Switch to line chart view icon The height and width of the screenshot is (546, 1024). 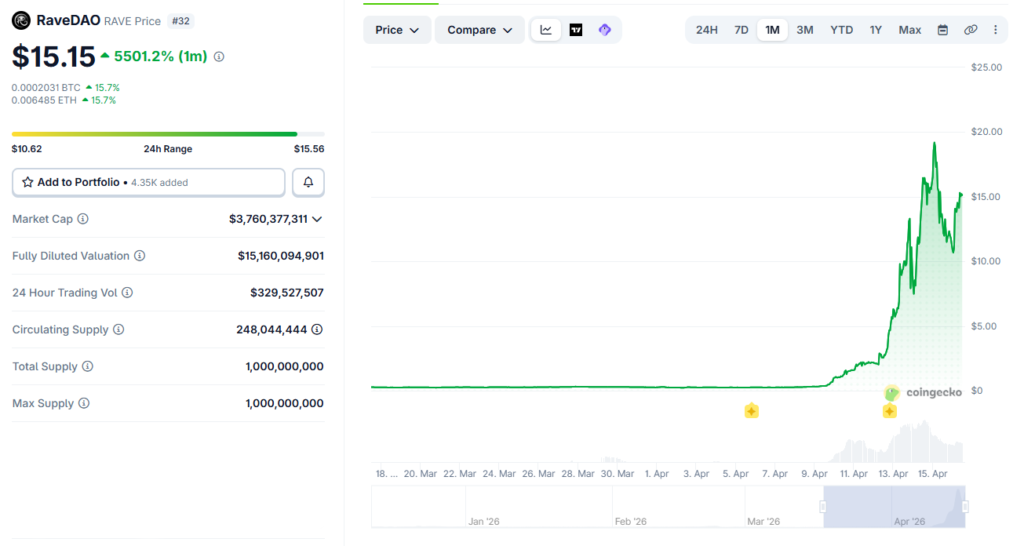[x=546, y=30]
